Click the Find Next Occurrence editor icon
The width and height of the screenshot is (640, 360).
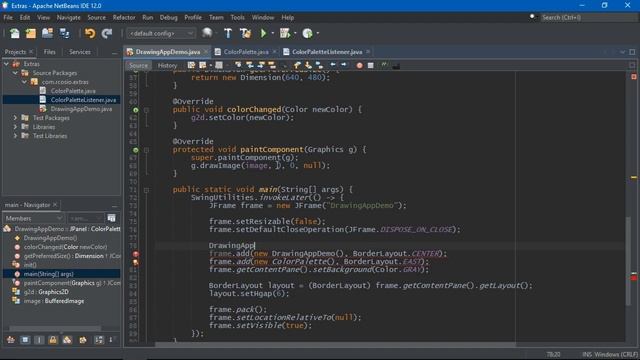click(x=261, y=65)
